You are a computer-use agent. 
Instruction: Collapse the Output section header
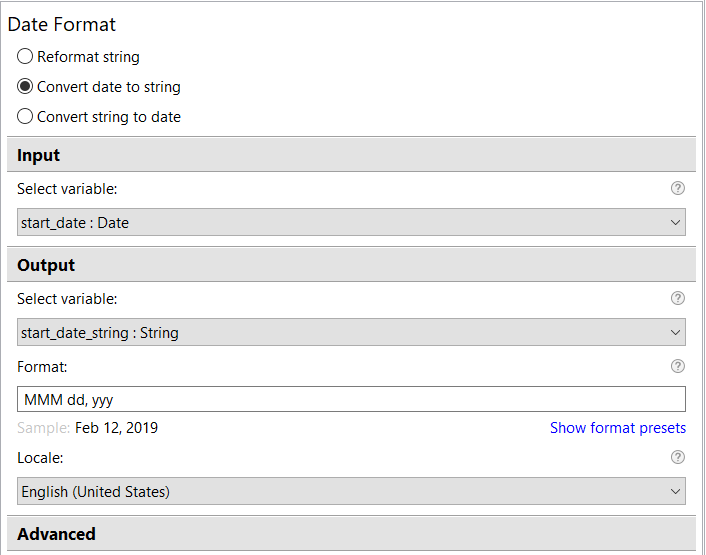coord(351,265)
